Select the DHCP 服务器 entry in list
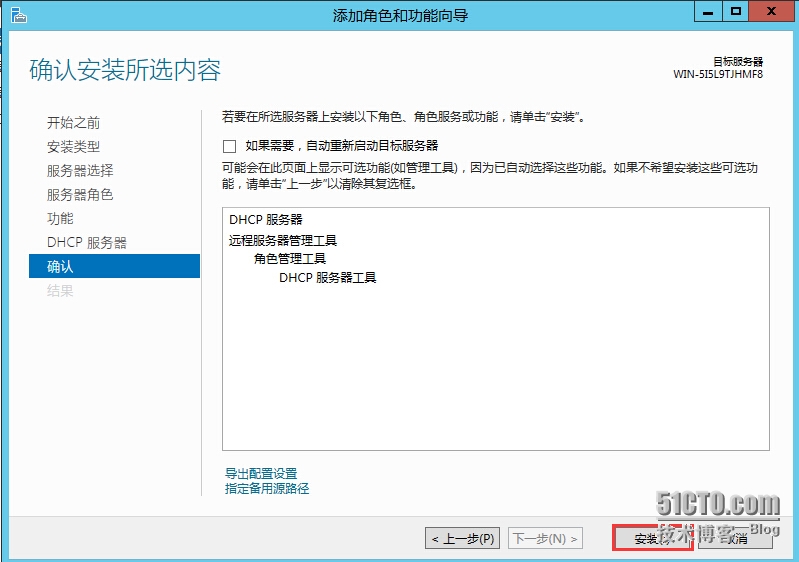Viewport: 799px width, 562px height. tap(265, 220)
